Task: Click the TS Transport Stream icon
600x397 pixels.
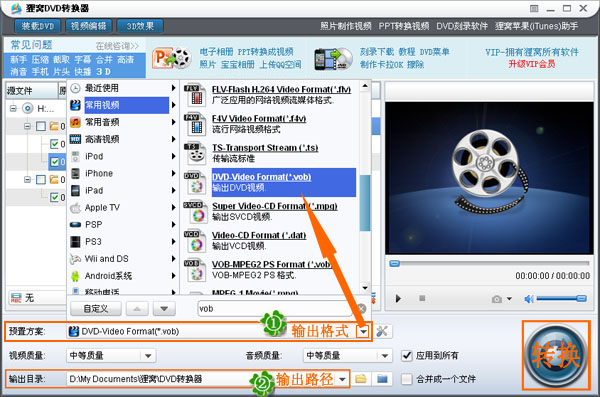Action: (x=196, y=154)
